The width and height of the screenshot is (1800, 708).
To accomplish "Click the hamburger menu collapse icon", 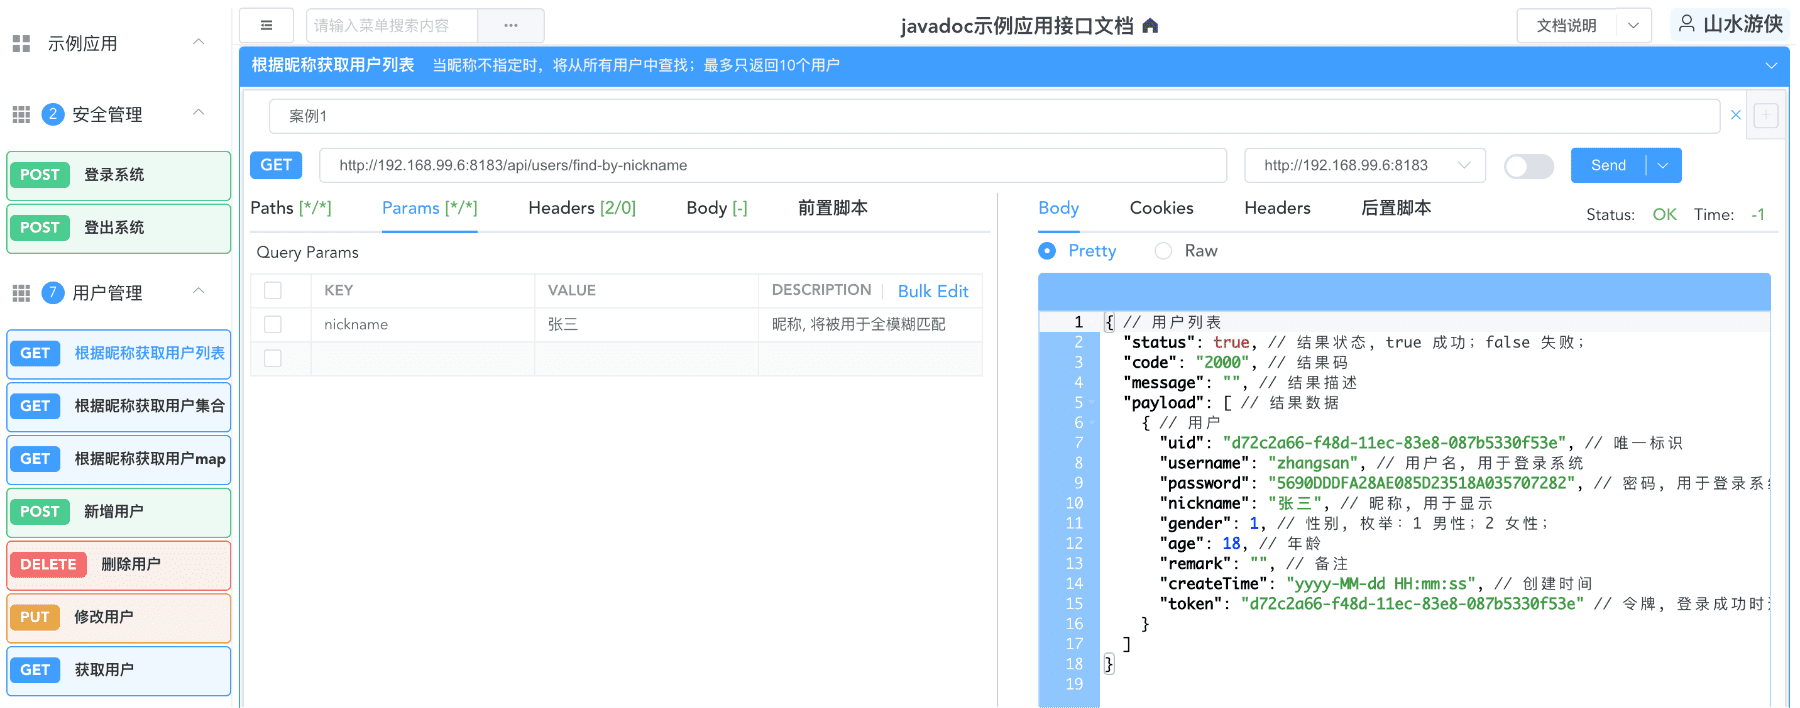I will click(x=266, y=25).
